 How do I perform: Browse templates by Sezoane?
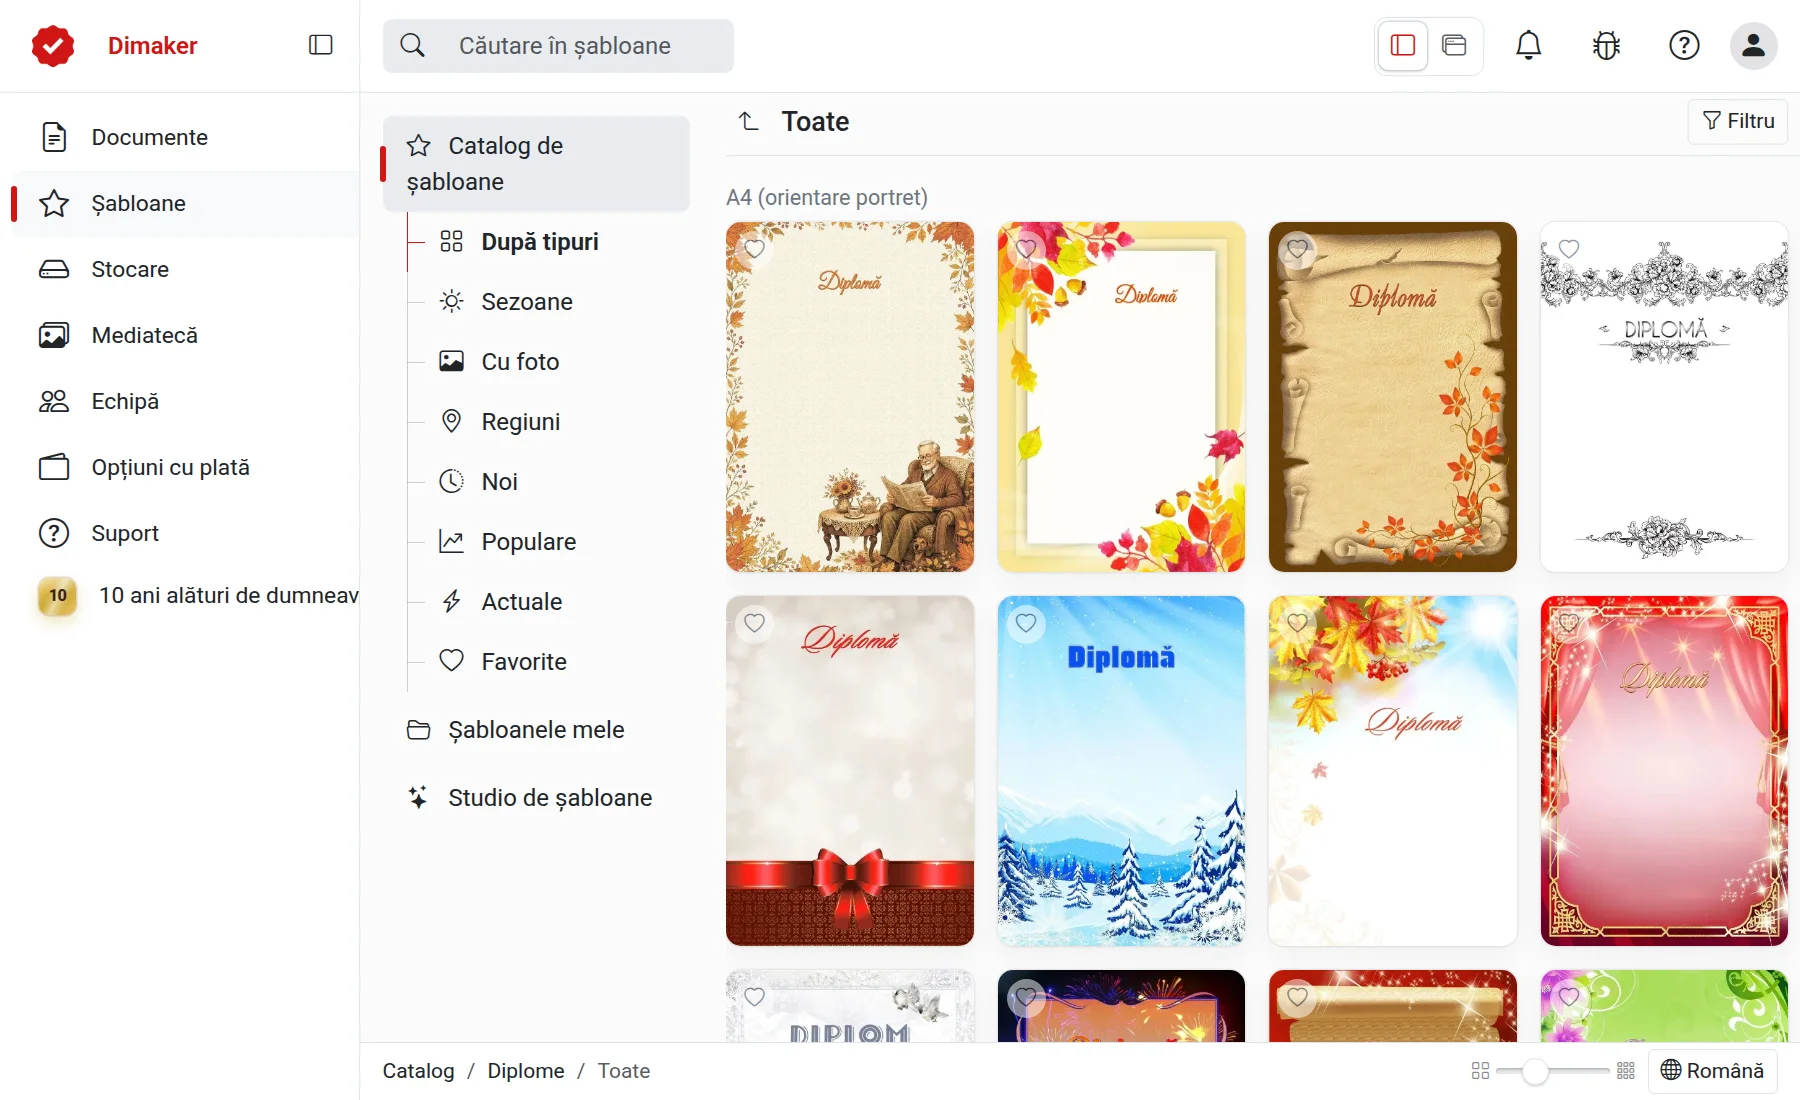pyautogui.click(x=527, y=302)
